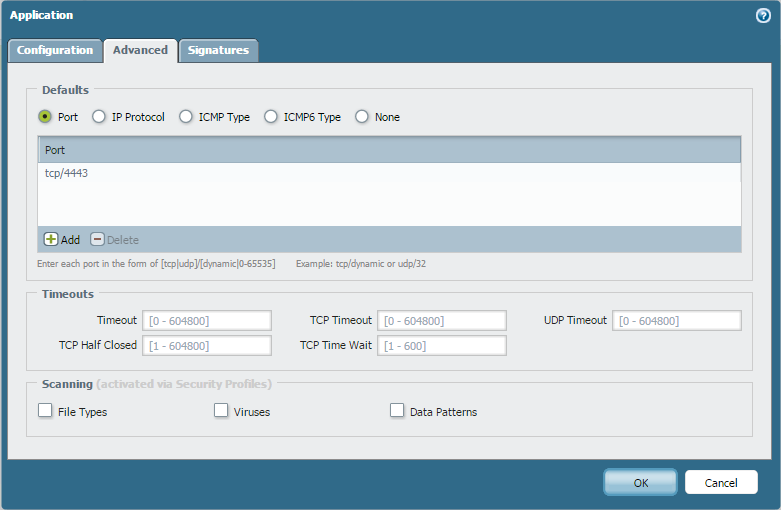
Task: Focus the TCP Timeout field
Action: (x=442, y=321)
